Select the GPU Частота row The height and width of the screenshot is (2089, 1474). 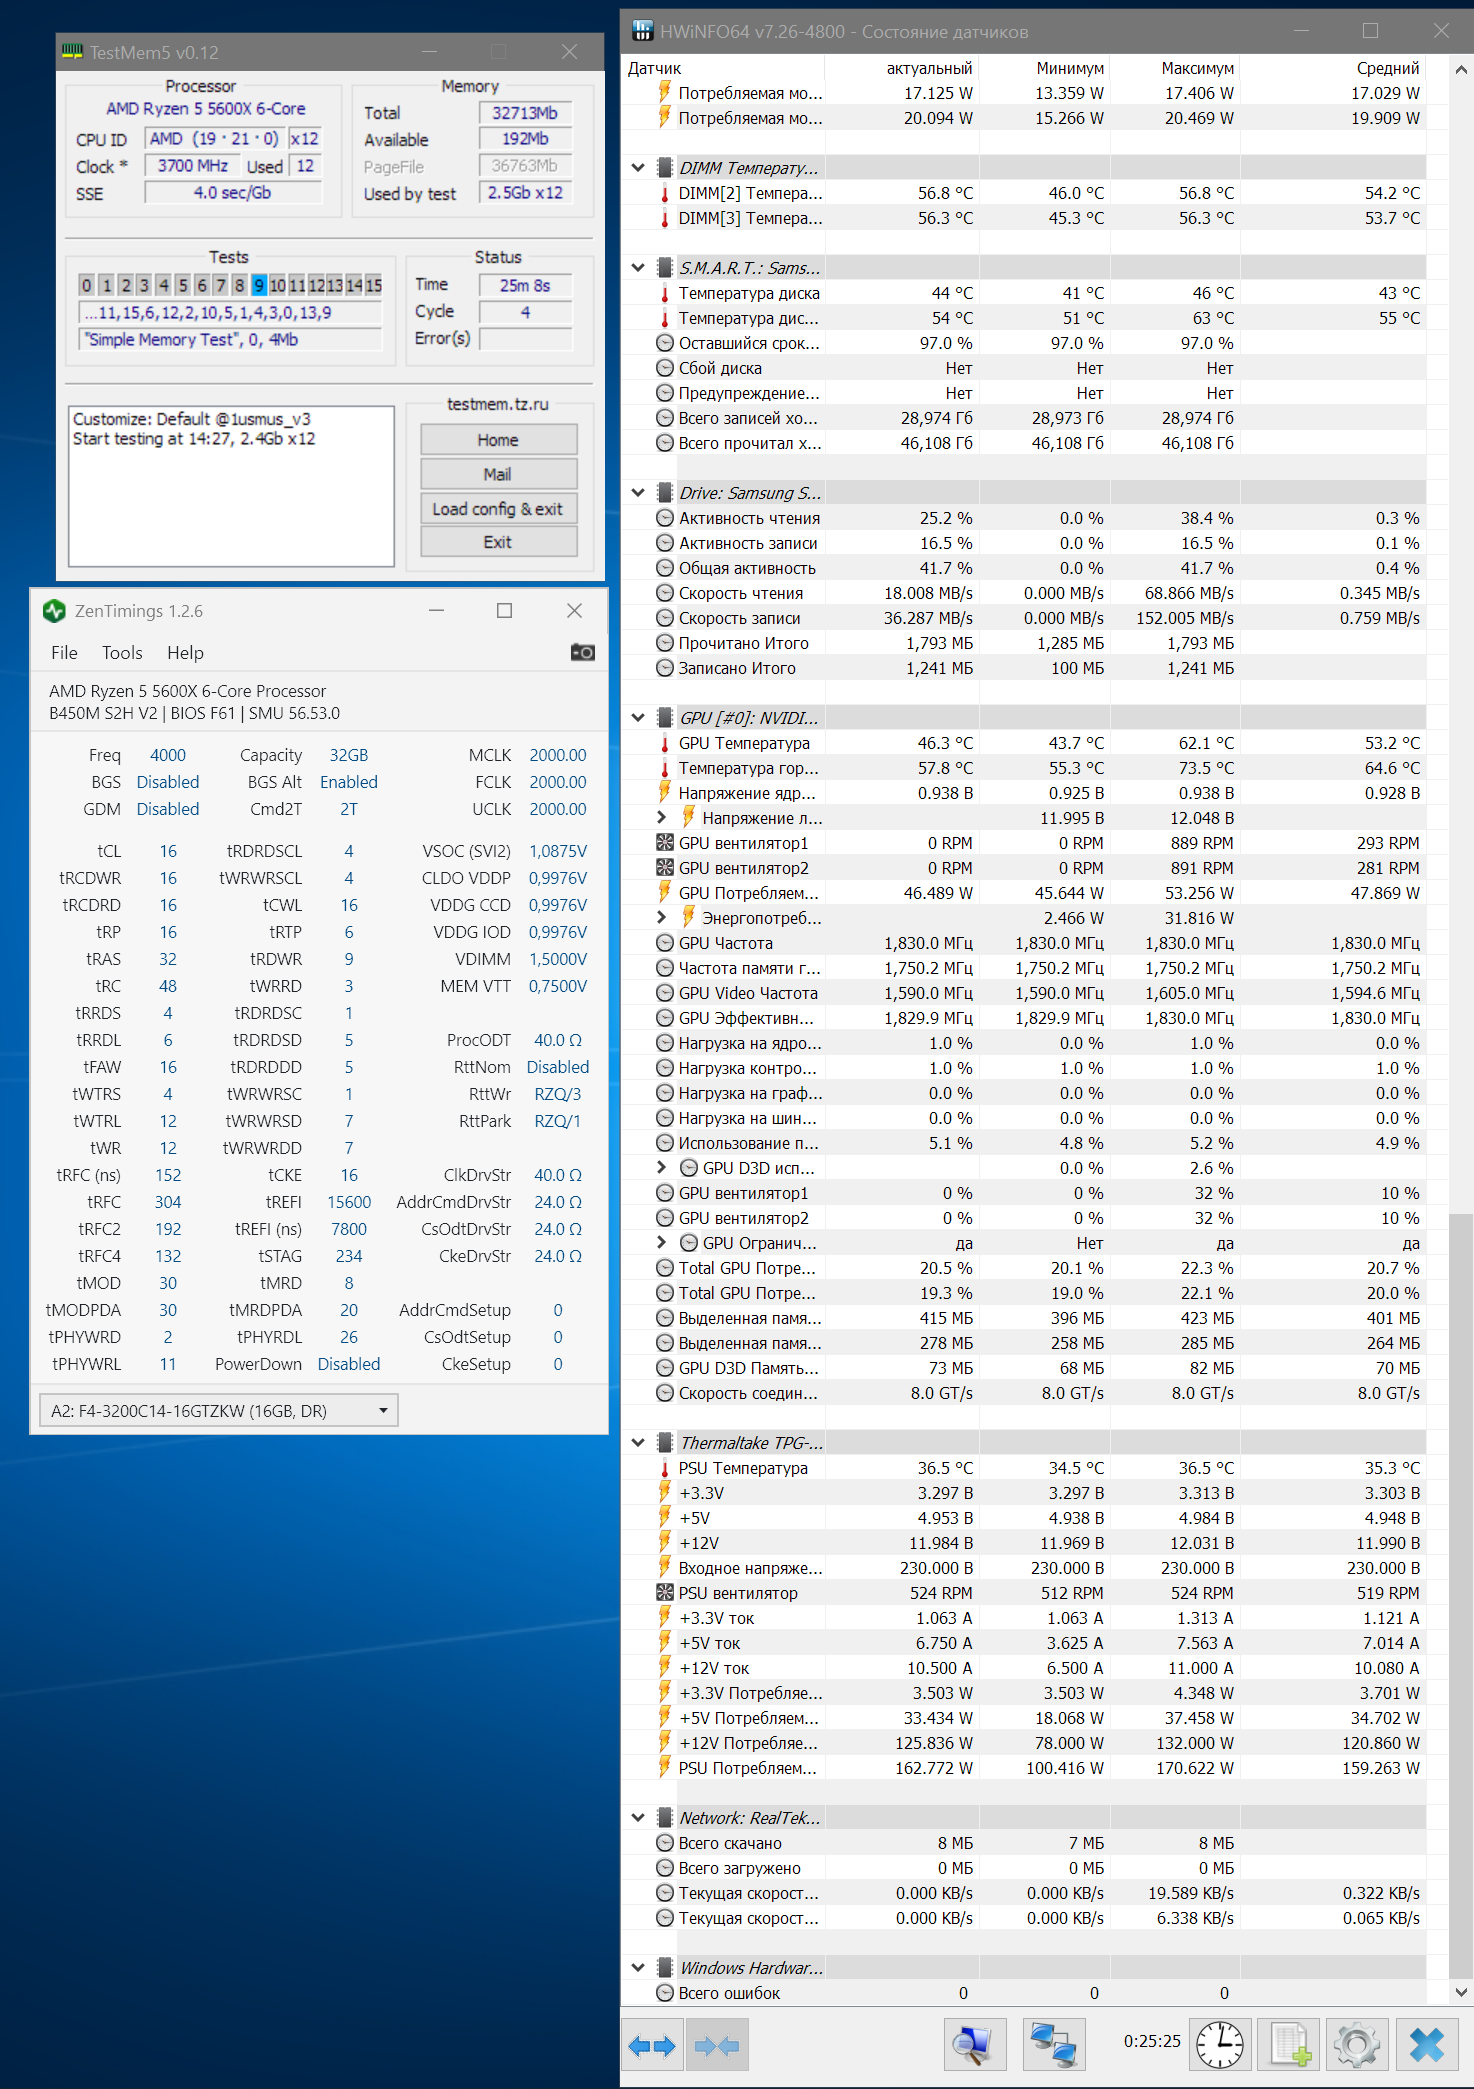pos(1023,943)
